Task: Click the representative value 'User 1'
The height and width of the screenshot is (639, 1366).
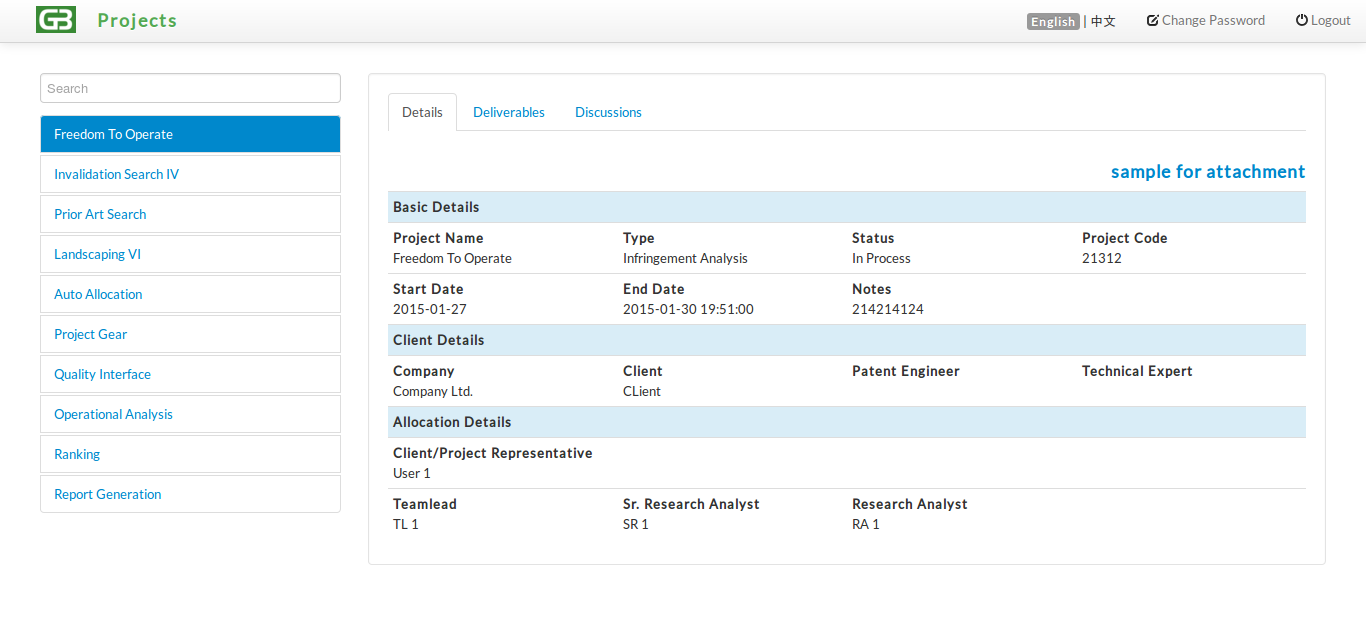Action: coord(412,473)
